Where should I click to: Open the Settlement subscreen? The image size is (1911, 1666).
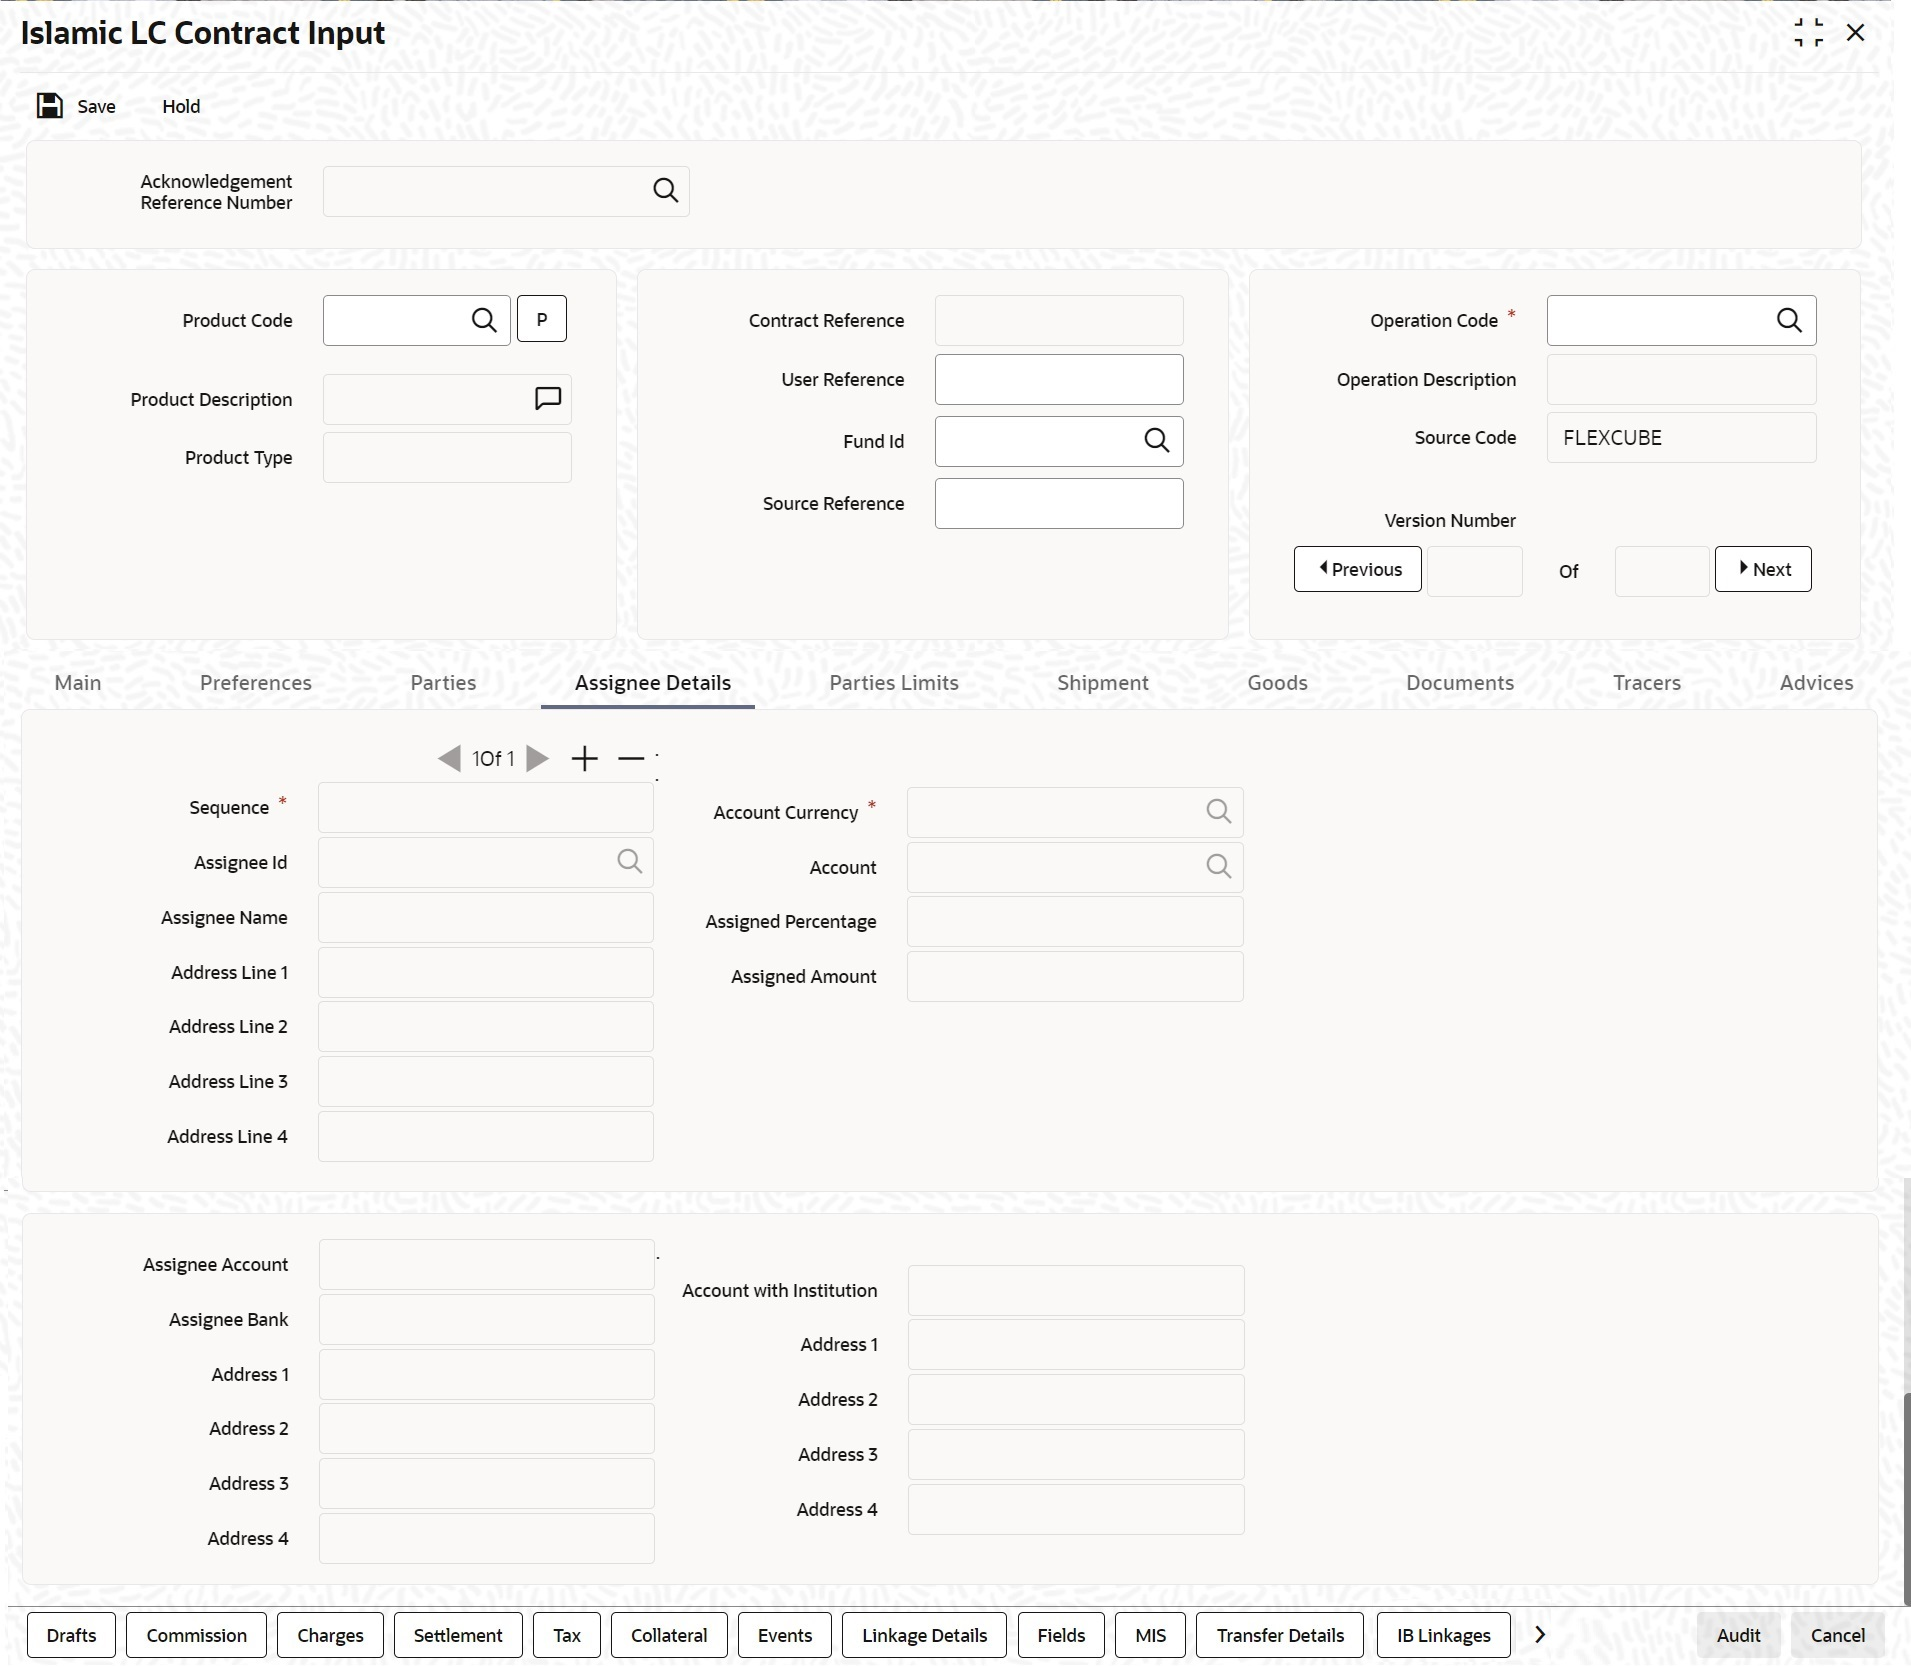(458, 1635)
